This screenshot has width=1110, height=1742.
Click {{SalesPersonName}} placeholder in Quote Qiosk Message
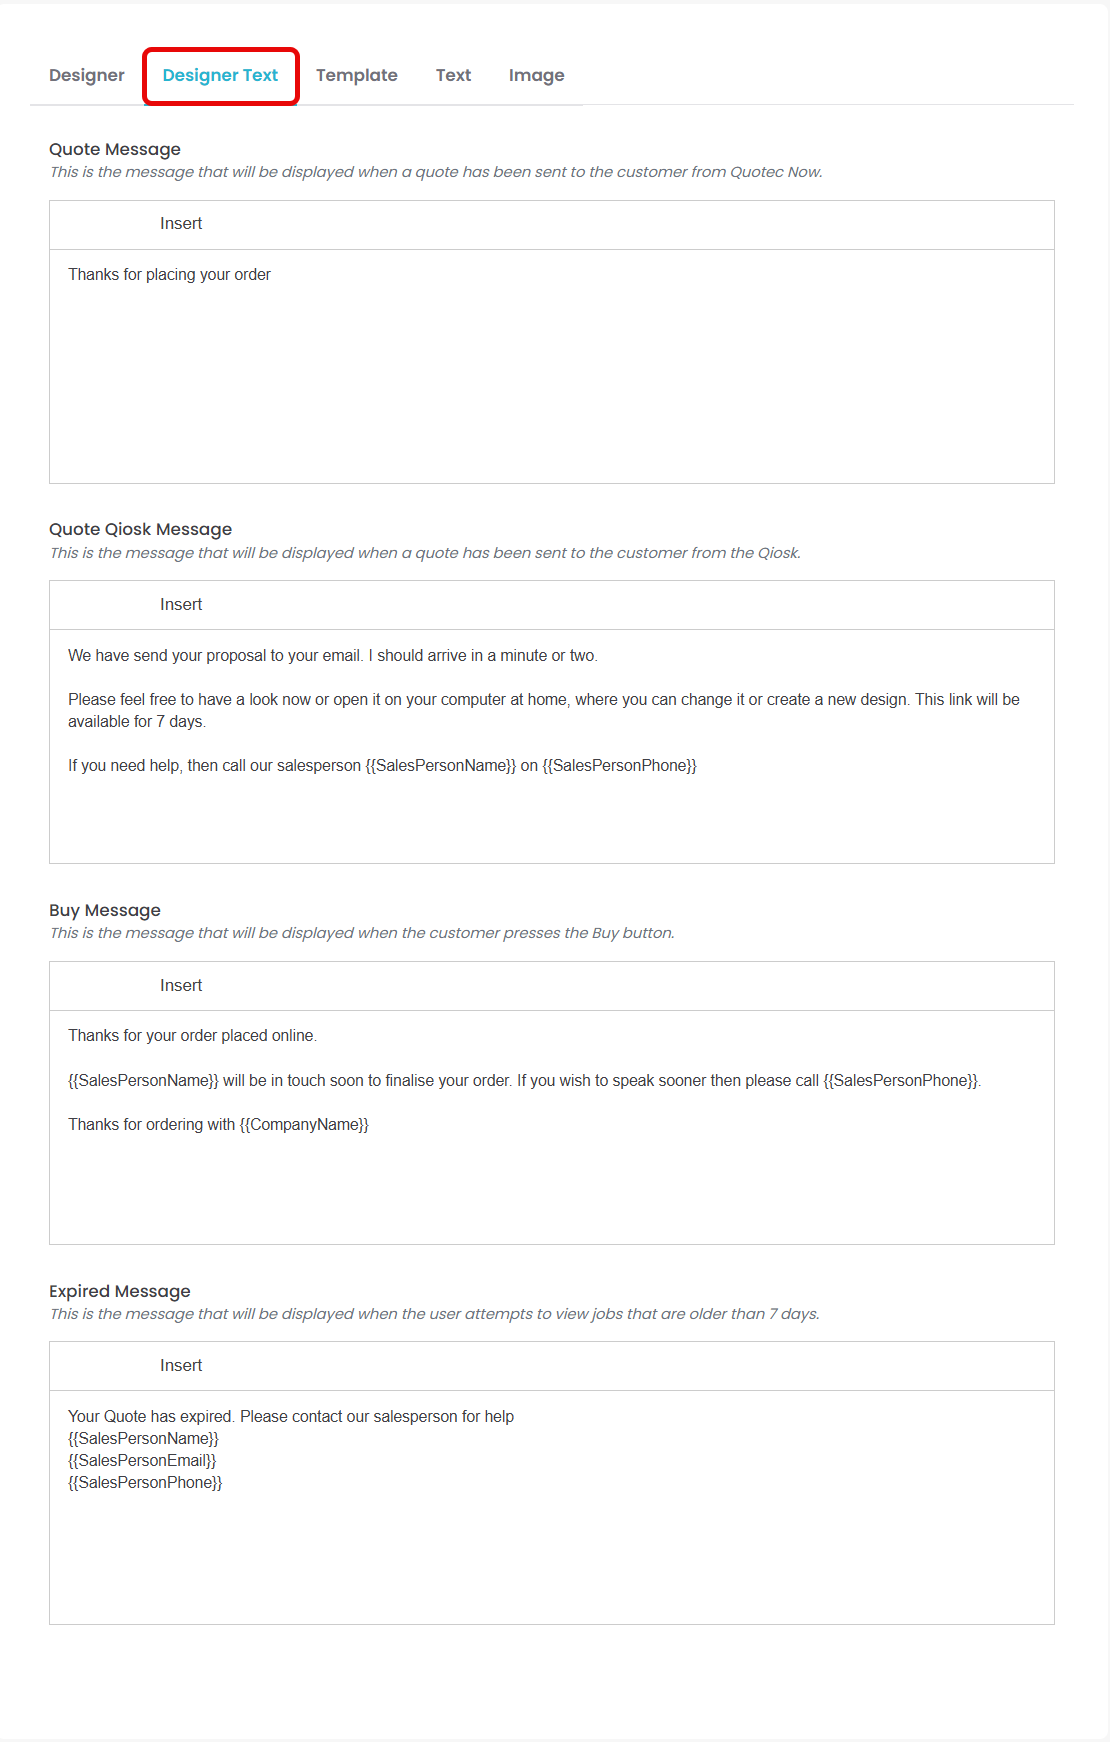(441, 766)
